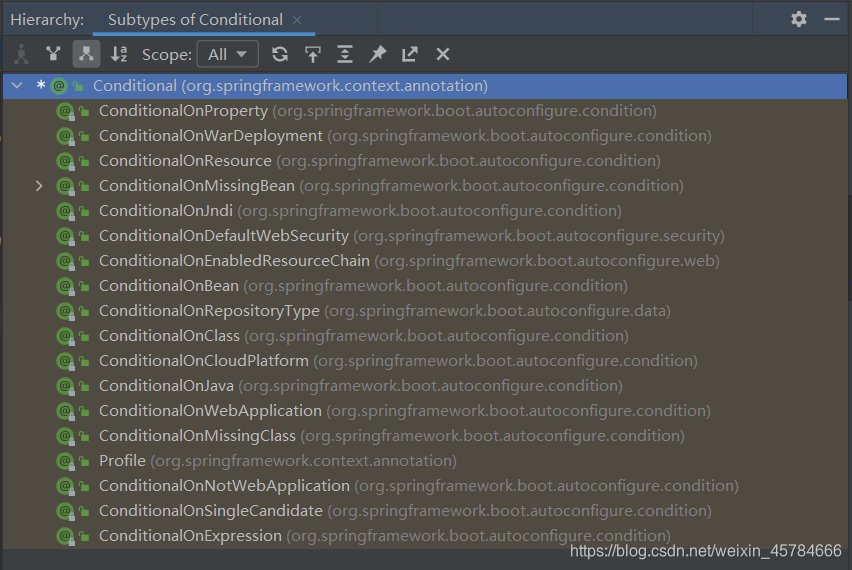
Task: Select ConditionalOnWarDeployment entry
Action: 425,136
